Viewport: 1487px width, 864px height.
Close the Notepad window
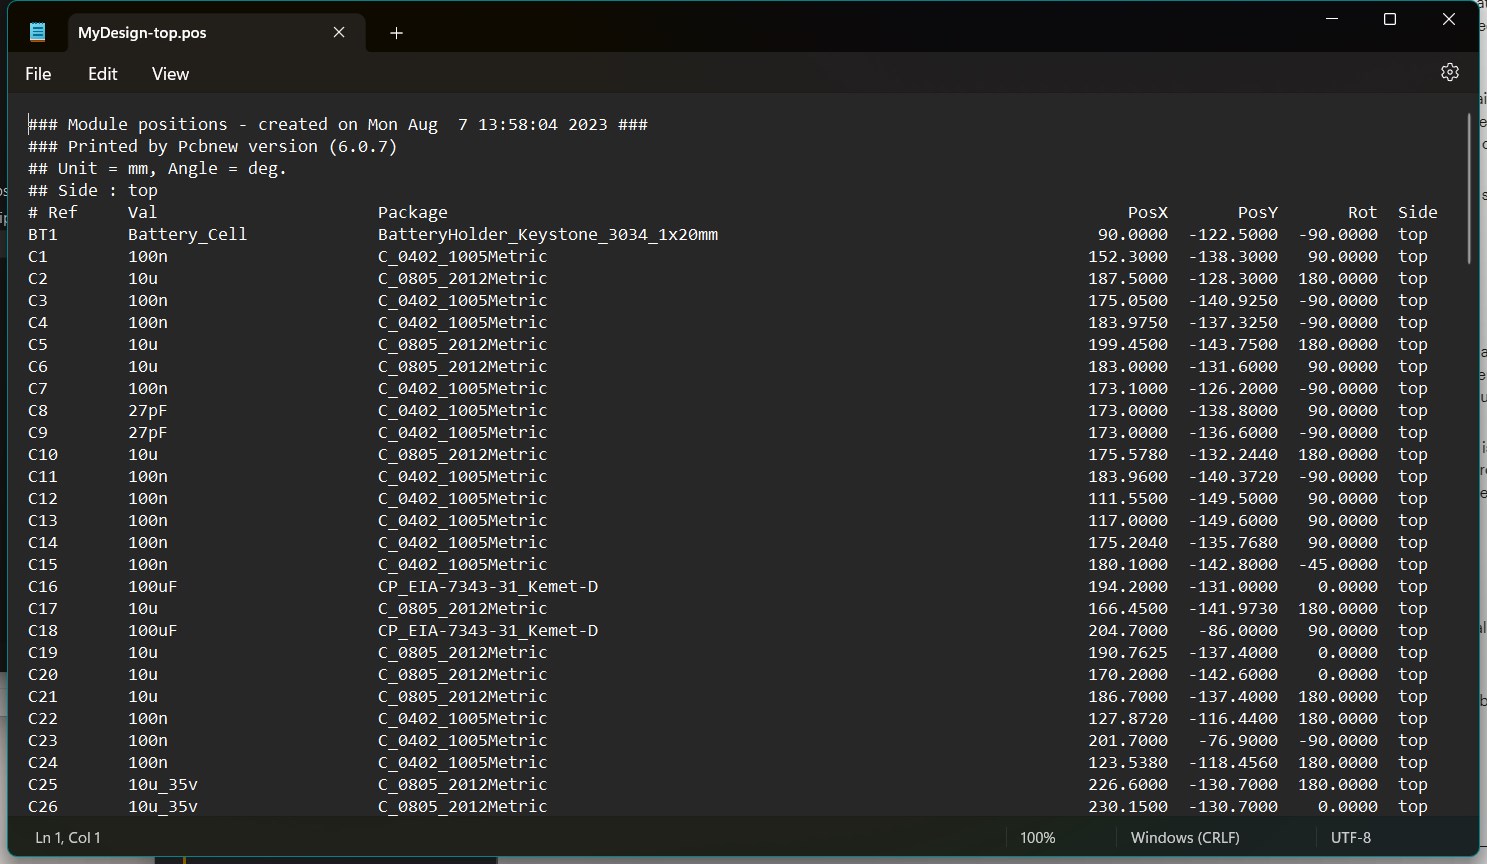coord(1448,19)
